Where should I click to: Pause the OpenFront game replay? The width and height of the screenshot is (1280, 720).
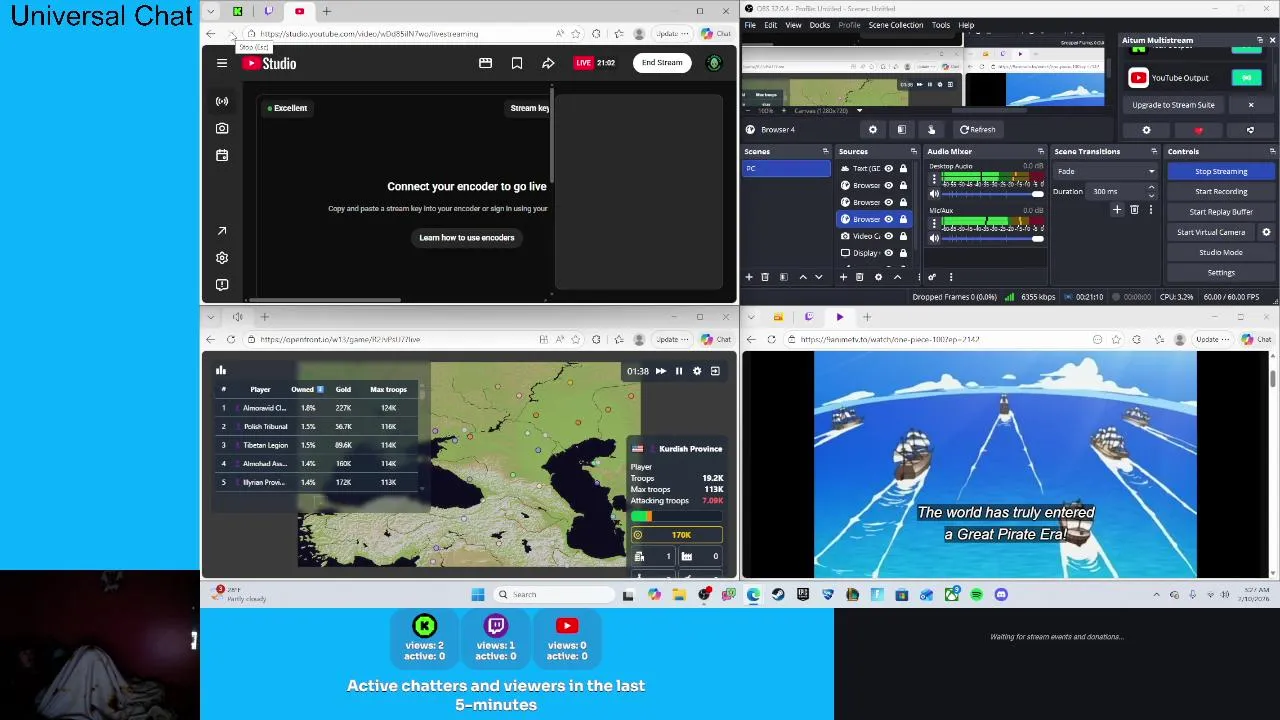coord(679,371)
